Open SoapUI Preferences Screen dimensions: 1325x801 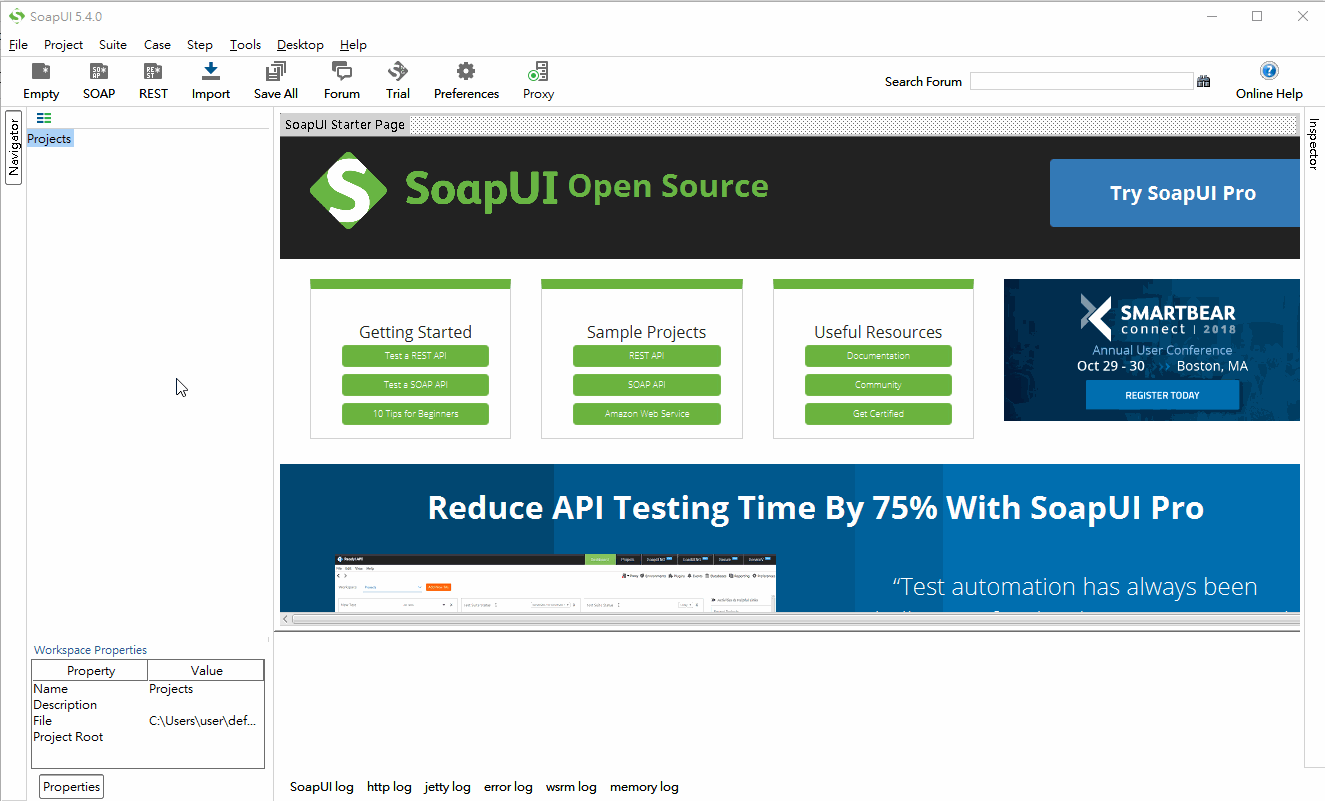(466, 80)
